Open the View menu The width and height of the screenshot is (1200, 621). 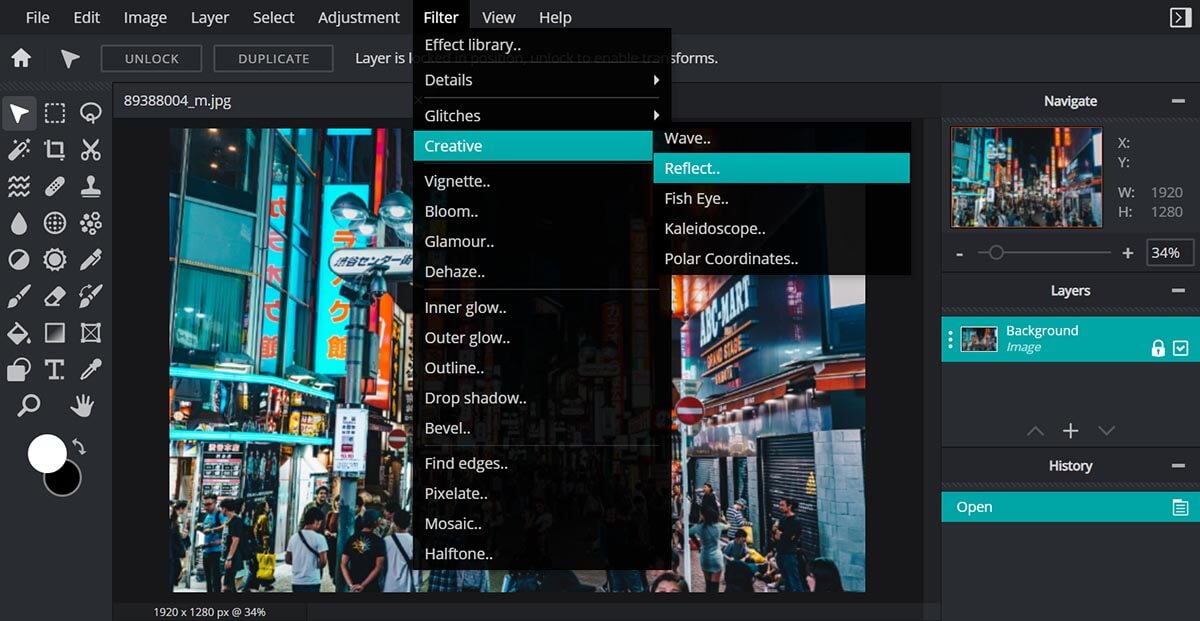click(498, 16)
